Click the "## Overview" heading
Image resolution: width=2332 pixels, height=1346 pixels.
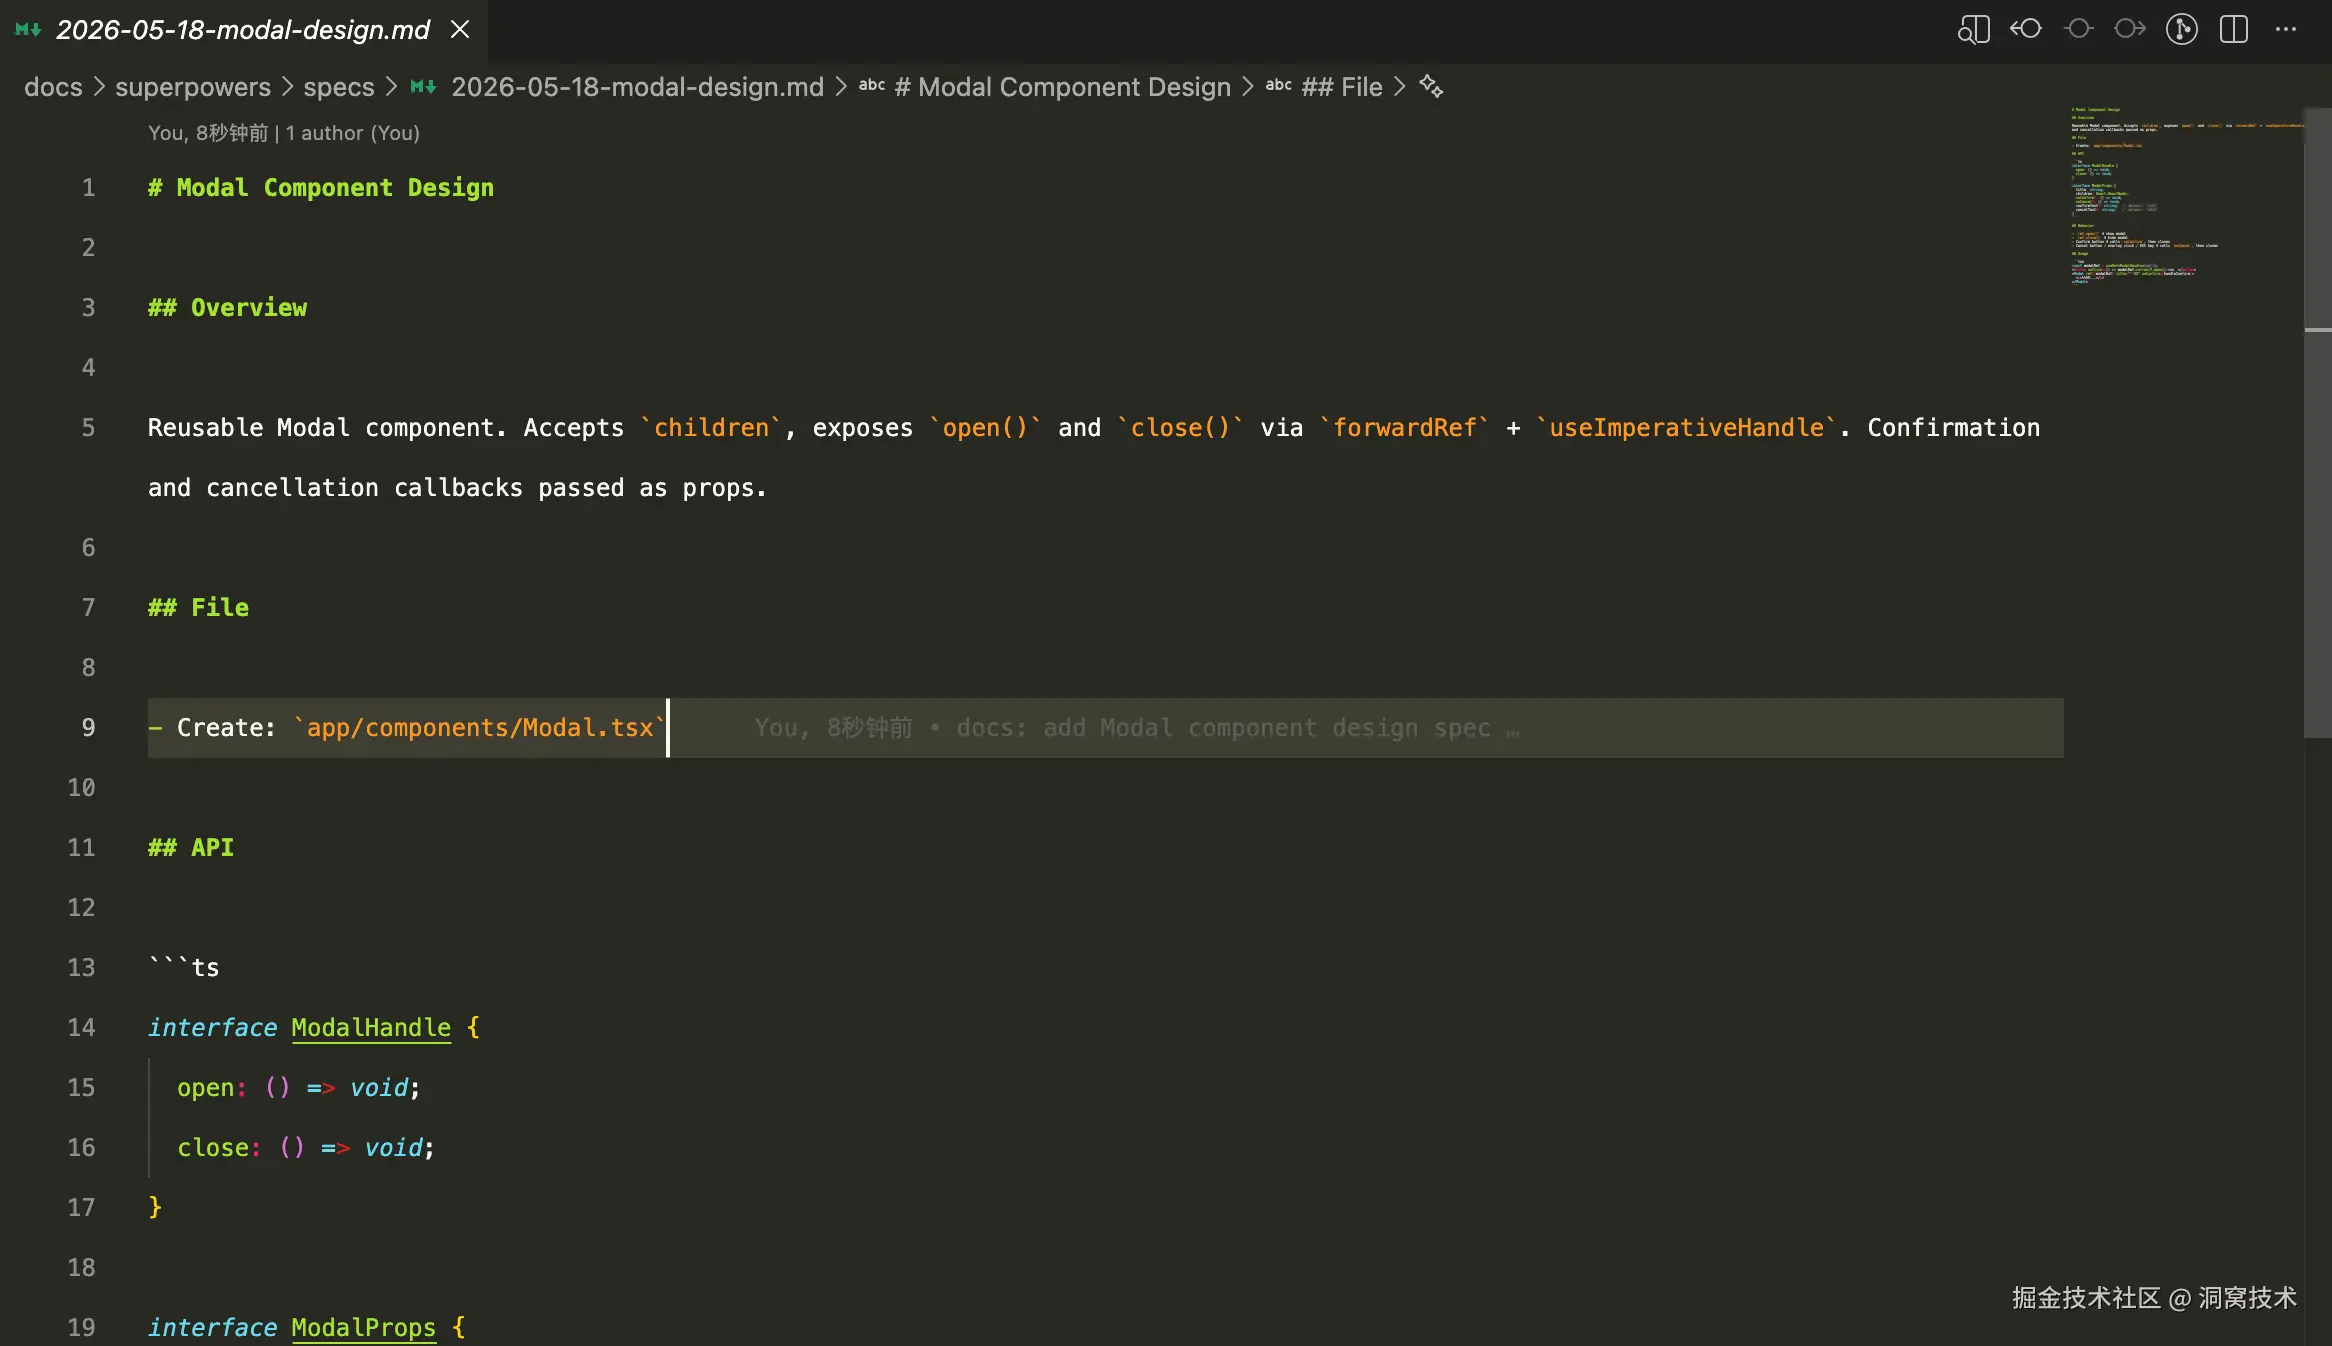point(227,308)
